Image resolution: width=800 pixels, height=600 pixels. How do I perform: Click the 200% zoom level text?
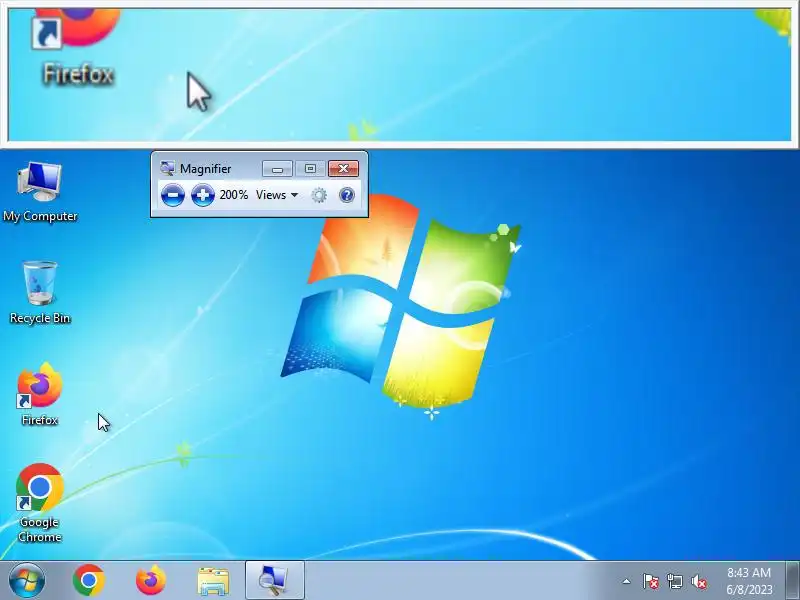[x=234, y=195]
